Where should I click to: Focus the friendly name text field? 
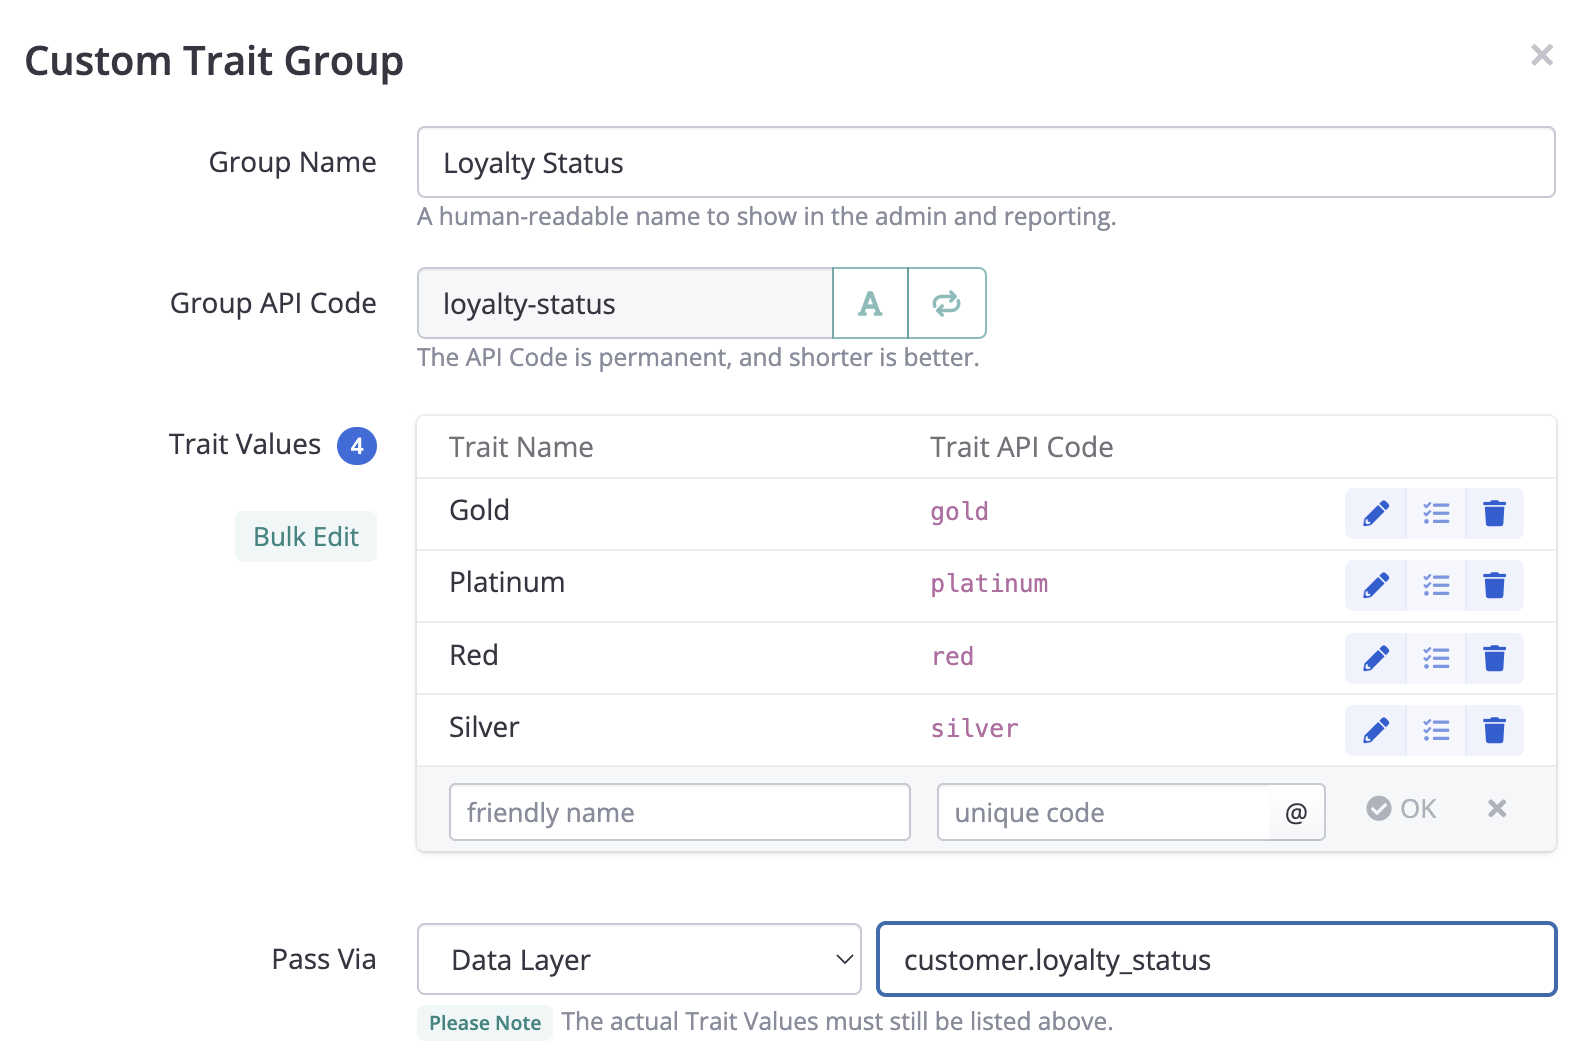click(x=679, y=813)
